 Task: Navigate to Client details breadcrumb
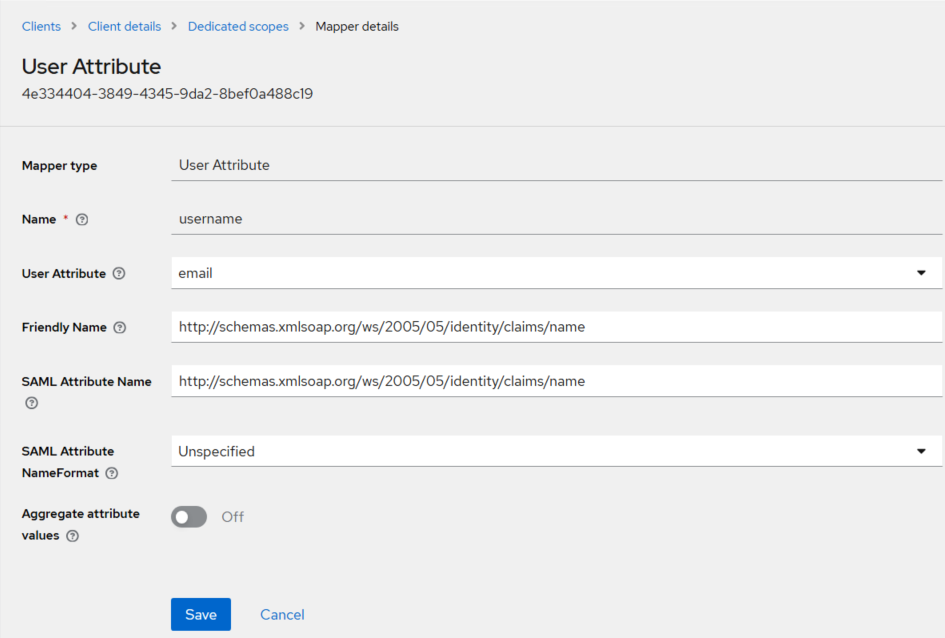(124, 27)
